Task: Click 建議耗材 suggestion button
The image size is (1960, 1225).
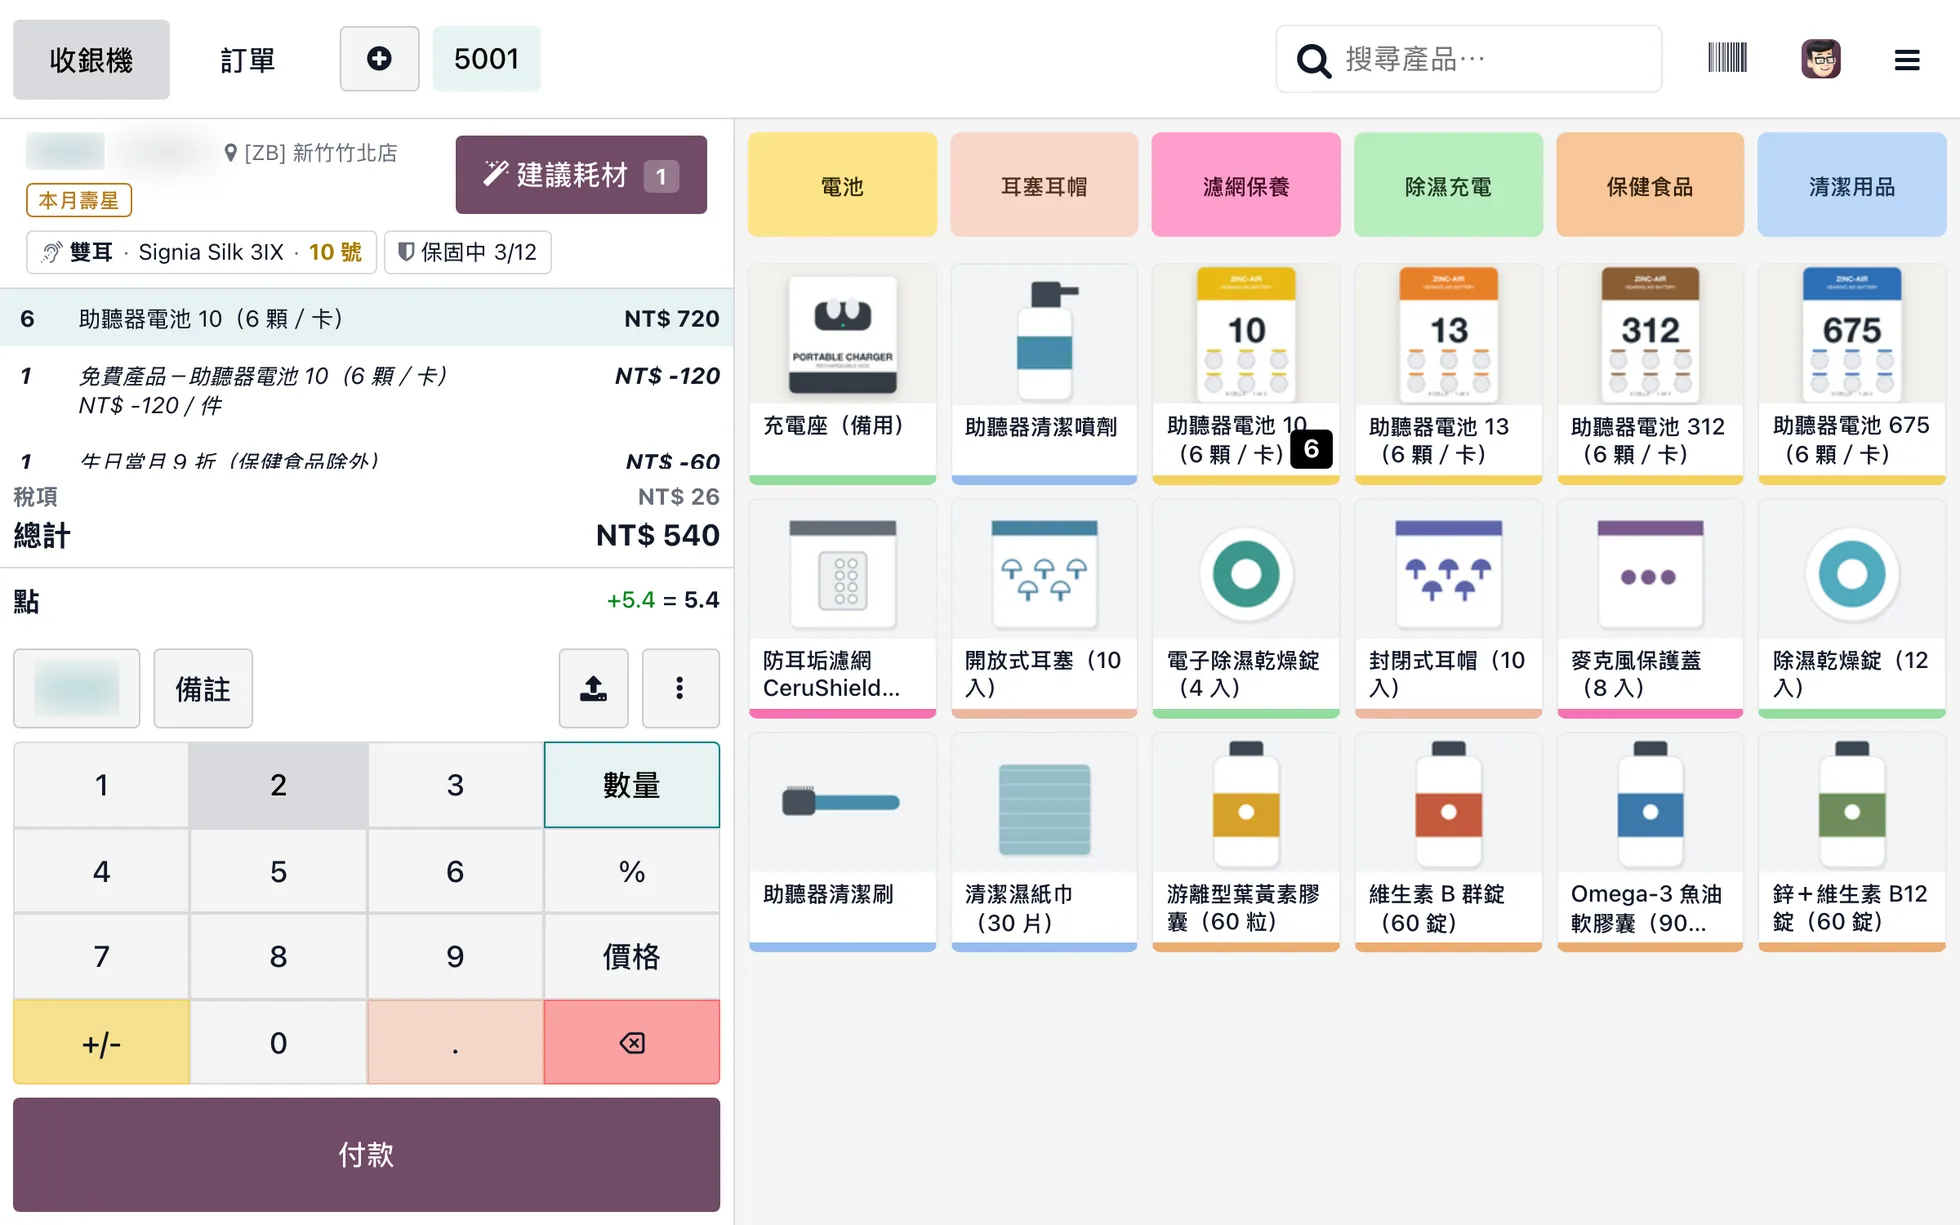Action: pos(581,175)
